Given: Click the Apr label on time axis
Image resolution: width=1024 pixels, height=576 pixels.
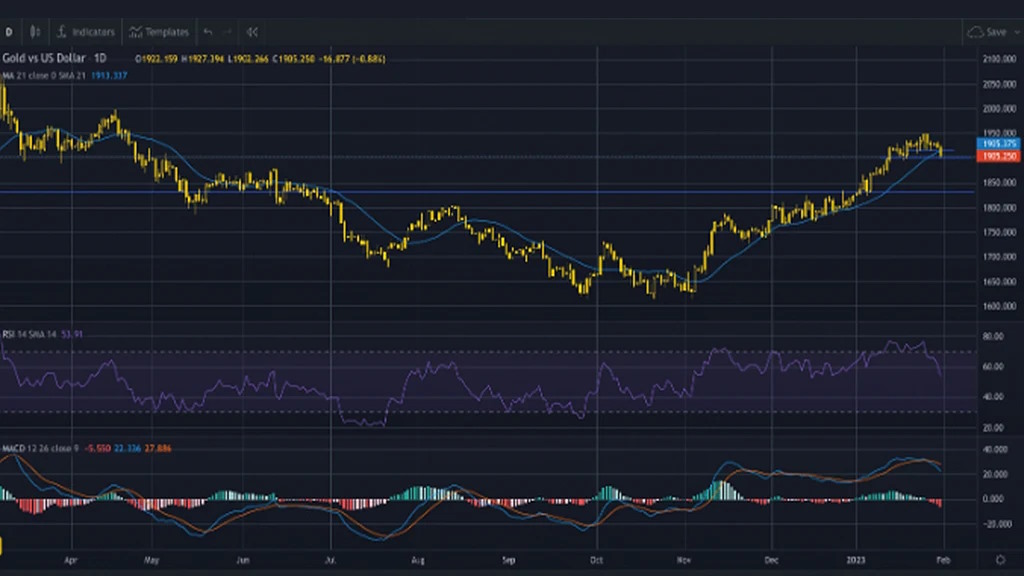Looking at the screenshot, I should click(71, 560).
